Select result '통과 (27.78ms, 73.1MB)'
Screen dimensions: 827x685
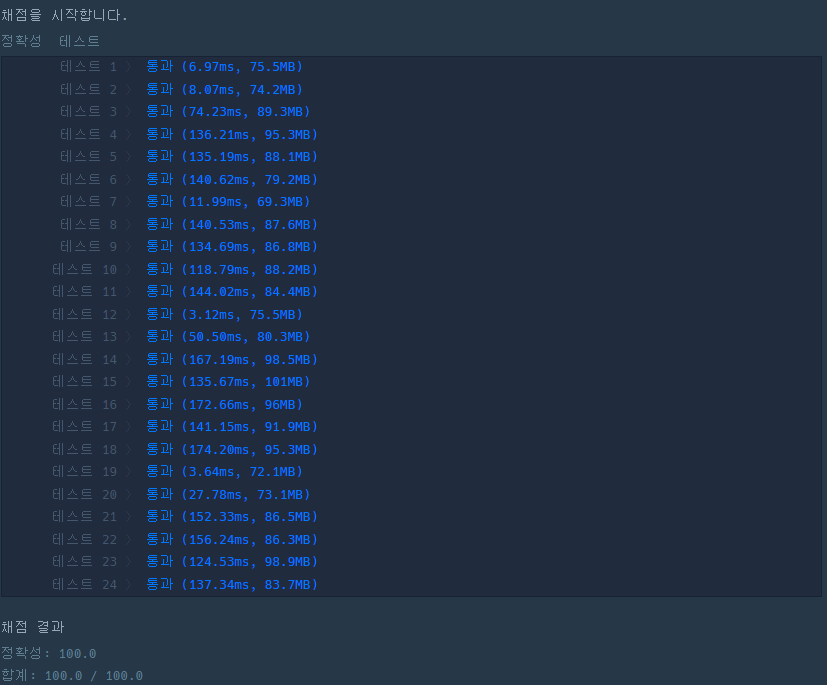(228, 494)
